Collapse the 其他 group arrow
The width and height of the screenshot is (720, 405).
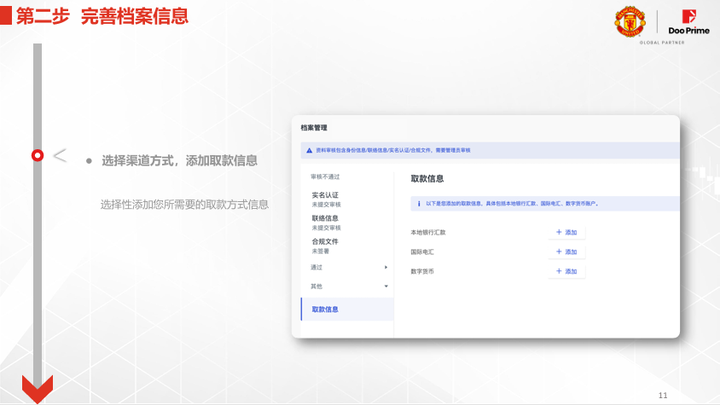386,286
